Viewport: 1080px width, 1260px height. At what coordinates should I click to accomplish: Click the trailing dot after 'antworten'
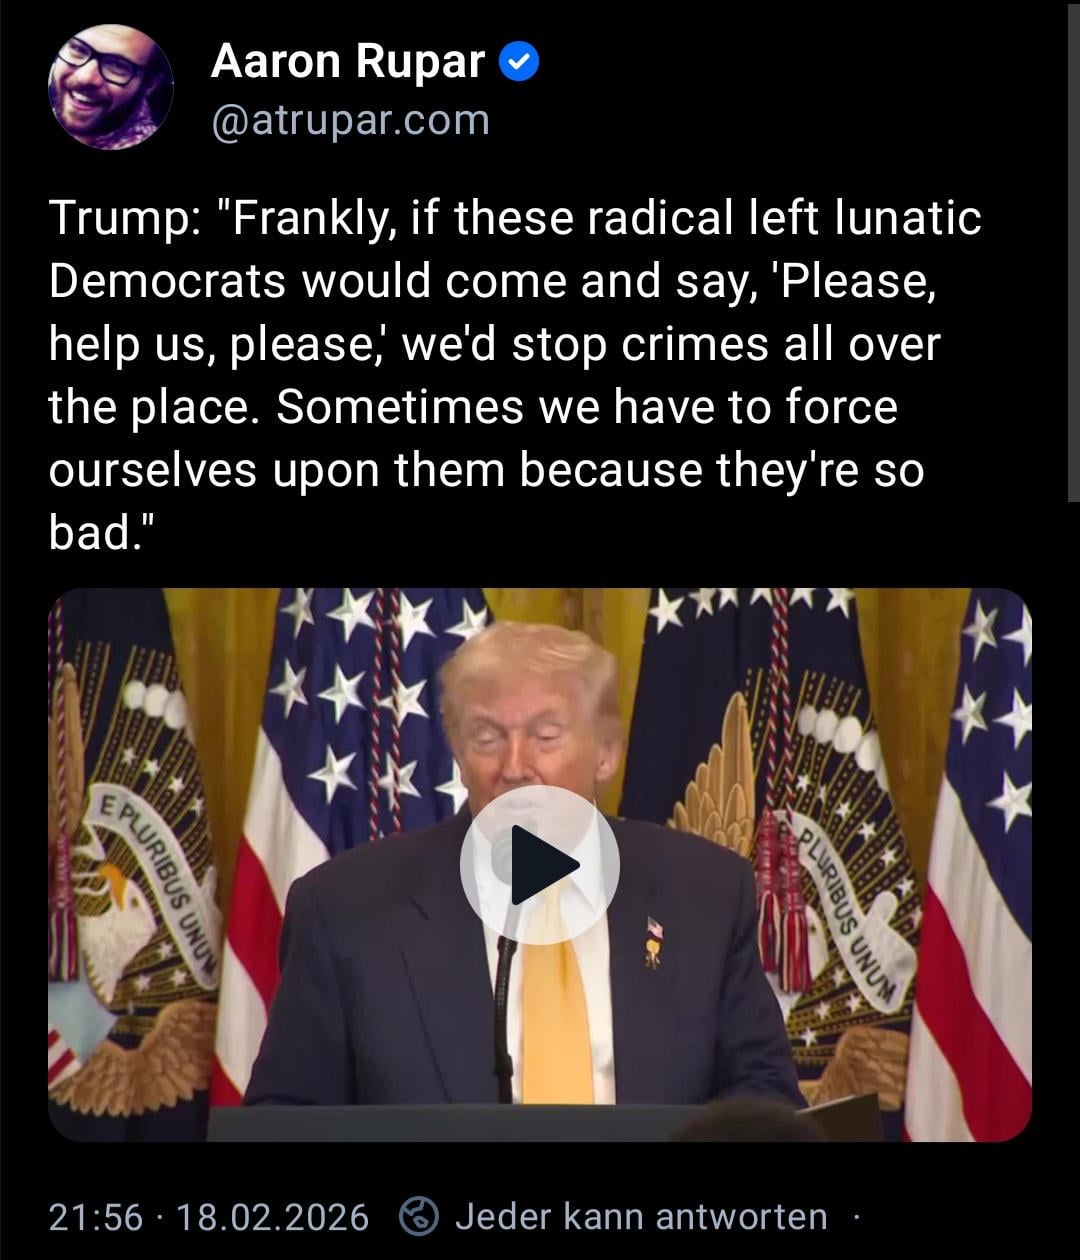(856, 1218)
